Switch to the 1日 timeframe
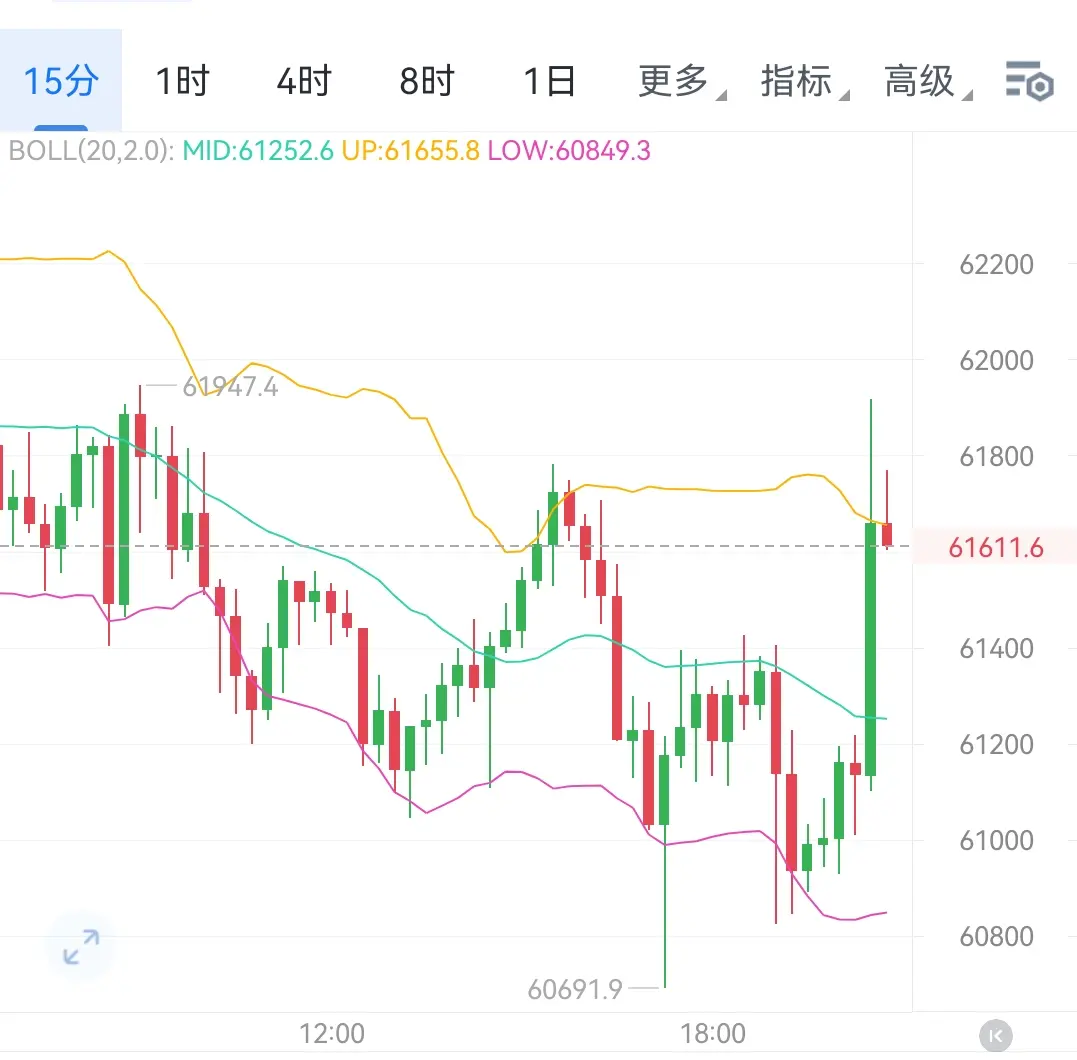 tap(549, 81)
